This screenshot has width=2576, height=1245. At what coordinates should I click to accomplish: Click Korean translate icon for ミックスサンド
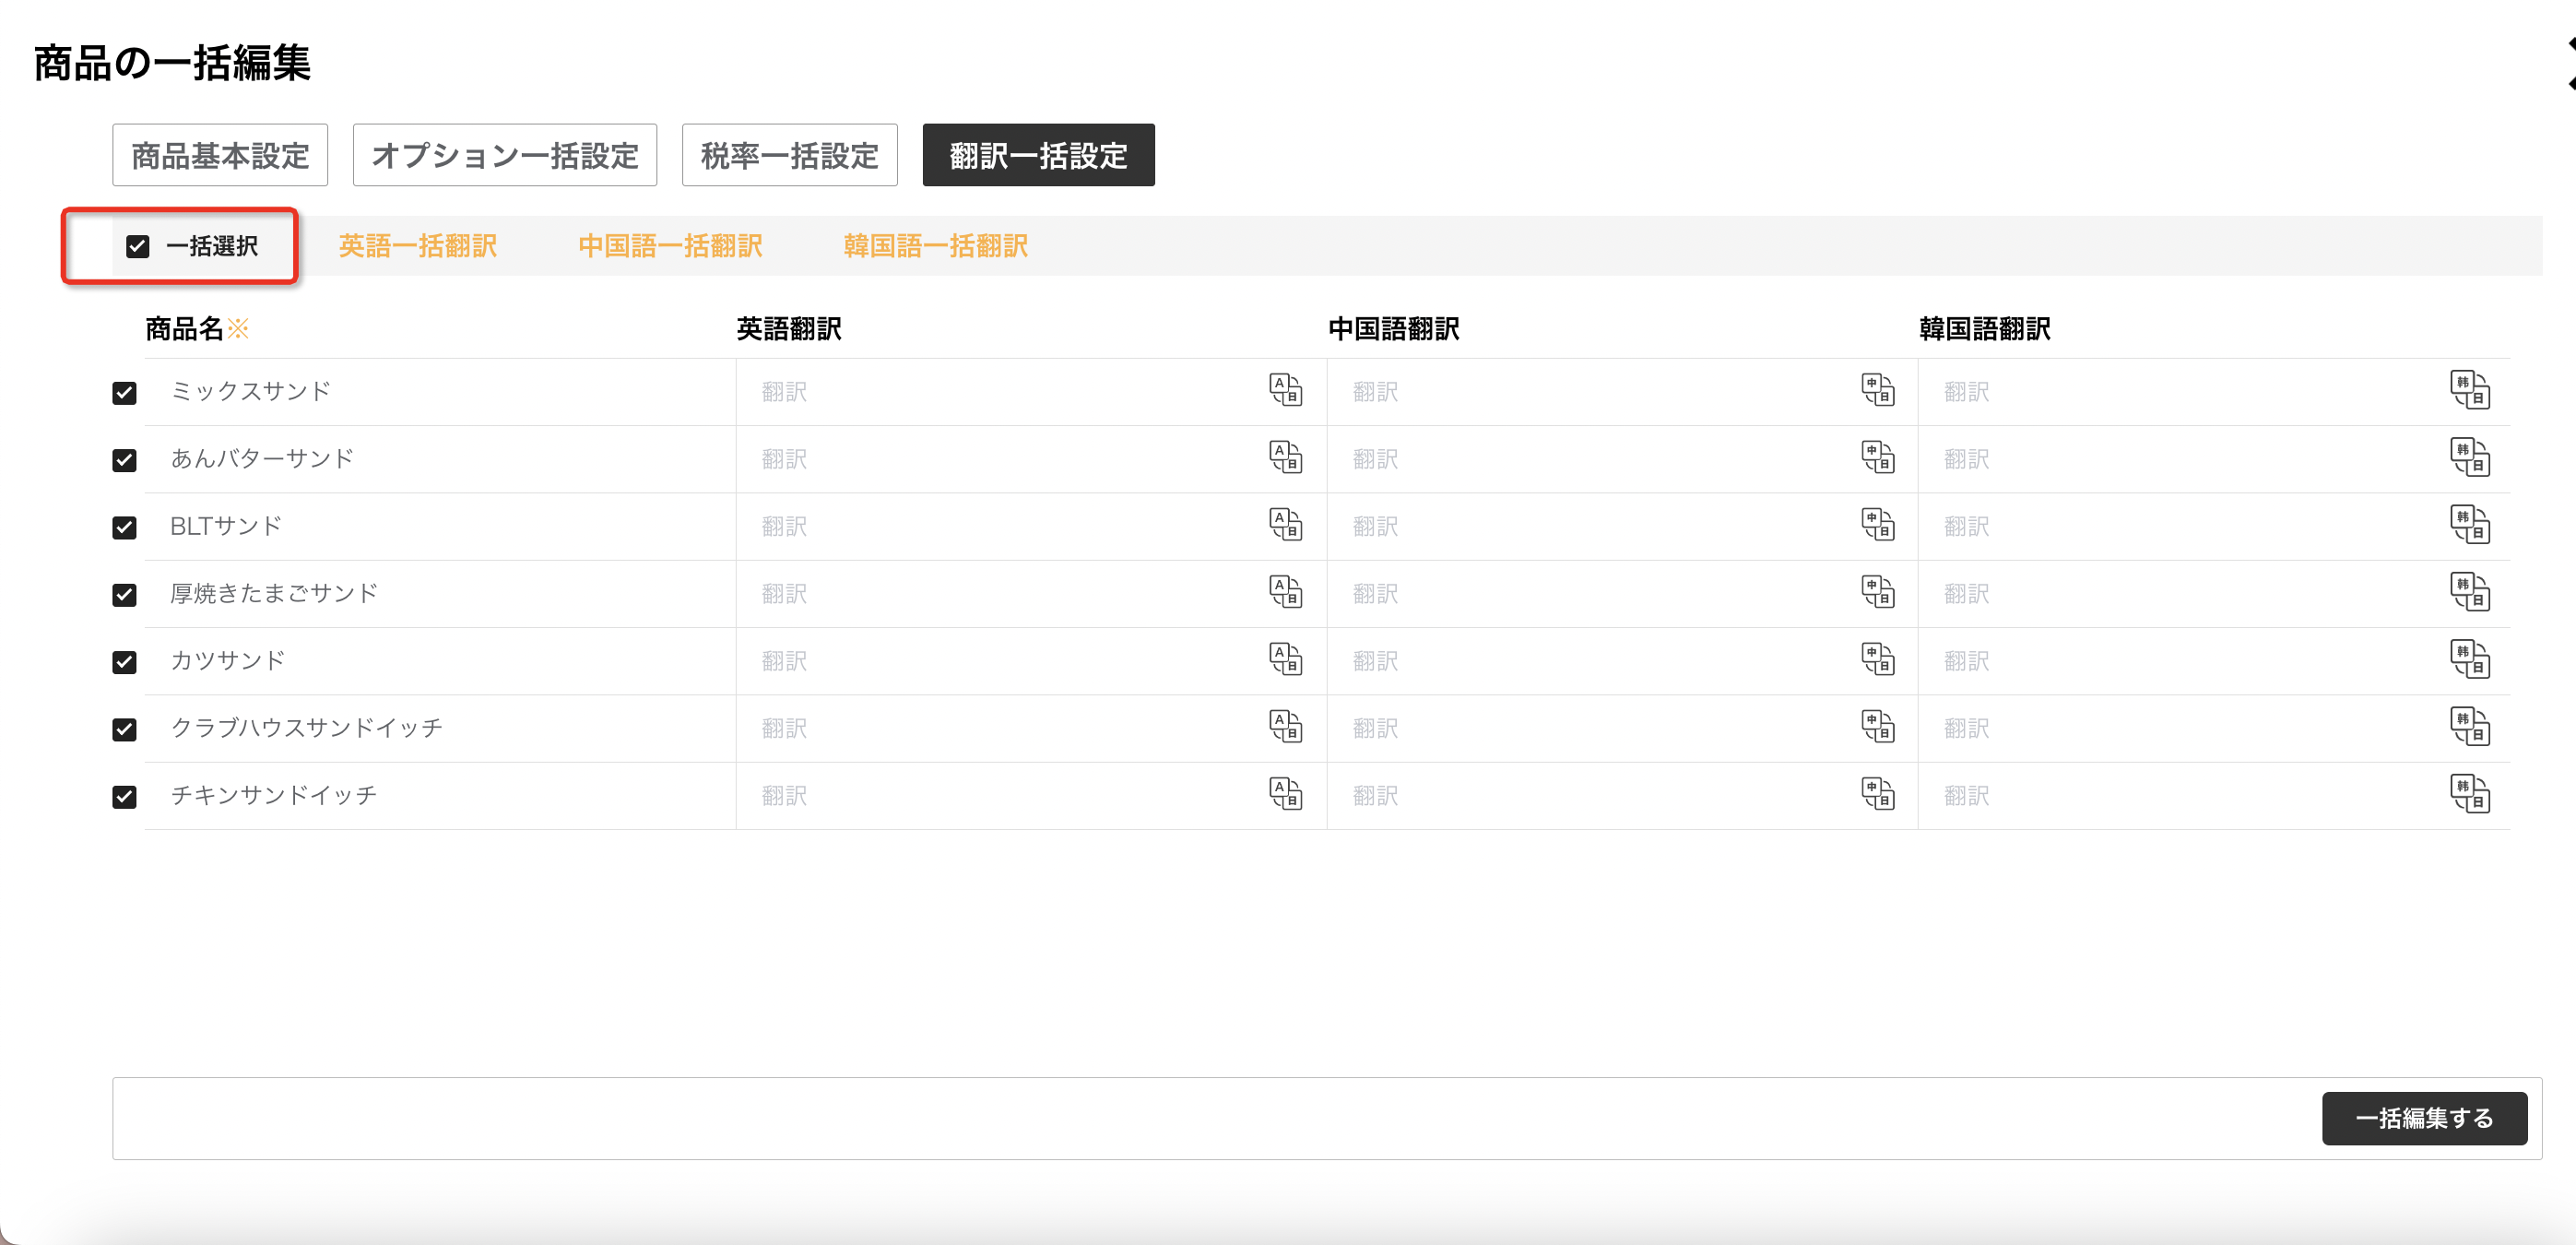tap(2470, 390)
